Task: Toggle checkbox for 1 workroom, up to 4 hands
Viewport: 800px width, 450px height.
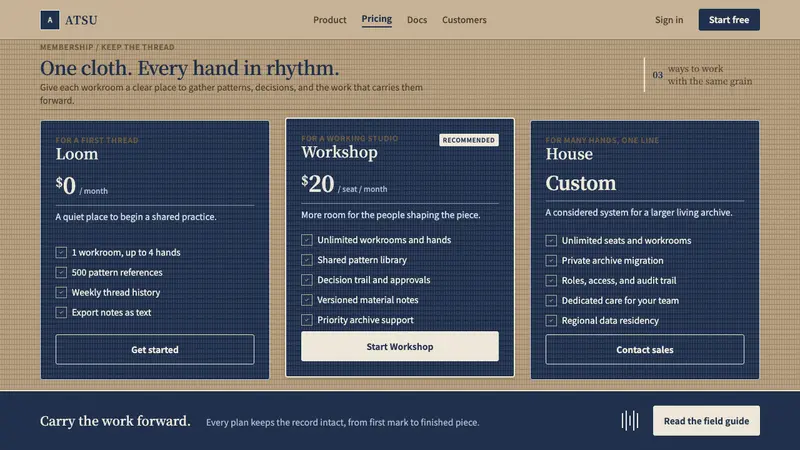Action: pyautogui.click(x=61, y=253)
